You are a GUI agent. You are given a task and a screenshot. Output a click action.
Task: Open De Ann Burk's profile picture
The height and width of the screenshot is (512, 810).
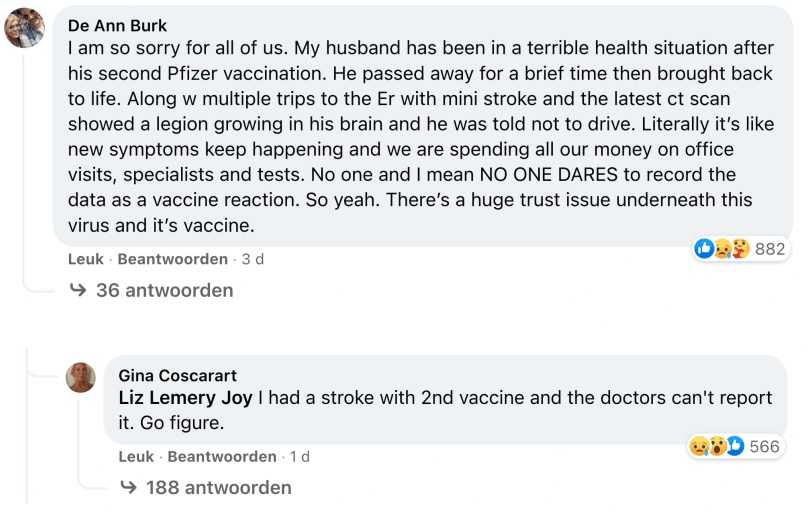[x=24, y=28]
